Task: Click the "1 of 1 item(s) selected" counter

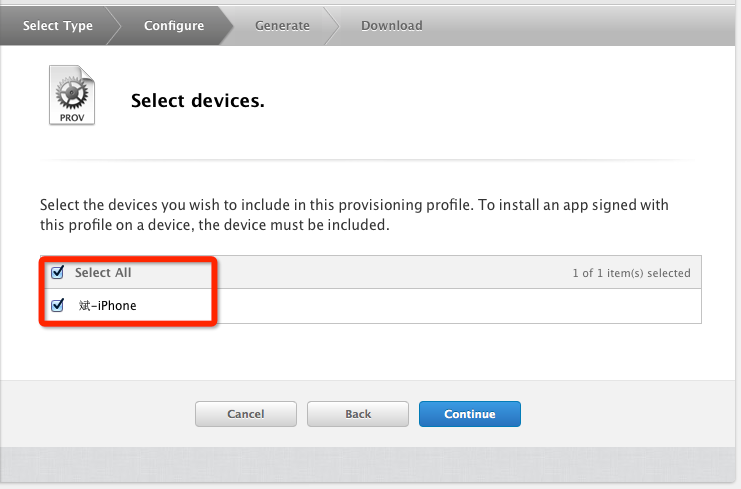Action: click(631, 273)
